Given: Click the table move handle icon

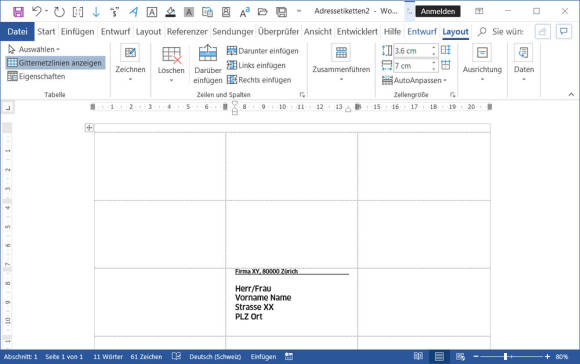Looking at the screenshot, I should 89,128.
